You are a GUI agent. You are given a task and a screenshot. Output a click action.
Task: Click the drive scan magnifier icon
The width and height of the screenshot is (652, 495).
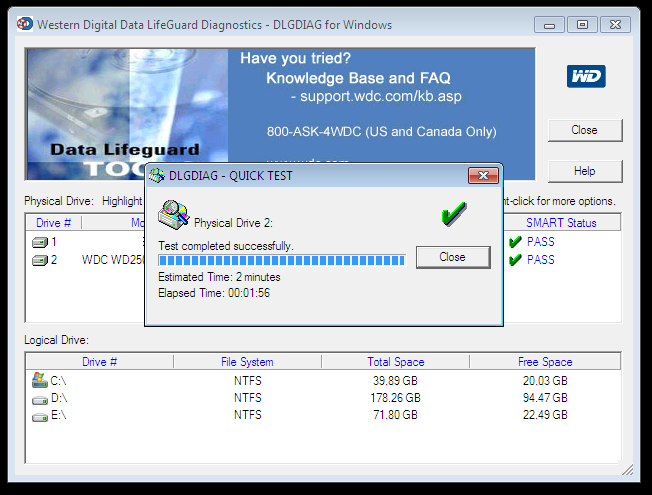tap(173, 215)
